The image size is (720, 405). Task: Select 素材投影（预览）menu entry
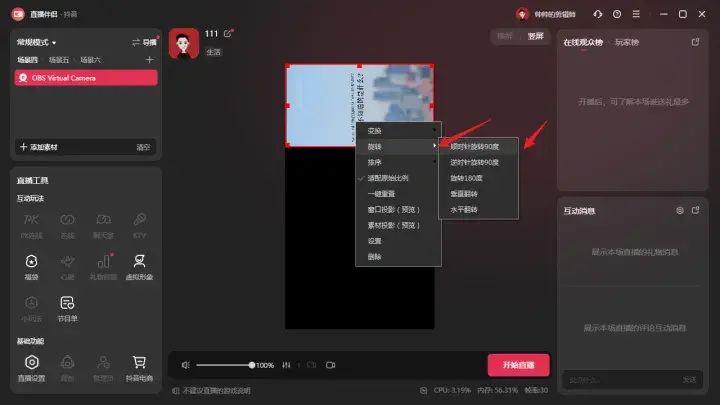click(x=399, y=225)
